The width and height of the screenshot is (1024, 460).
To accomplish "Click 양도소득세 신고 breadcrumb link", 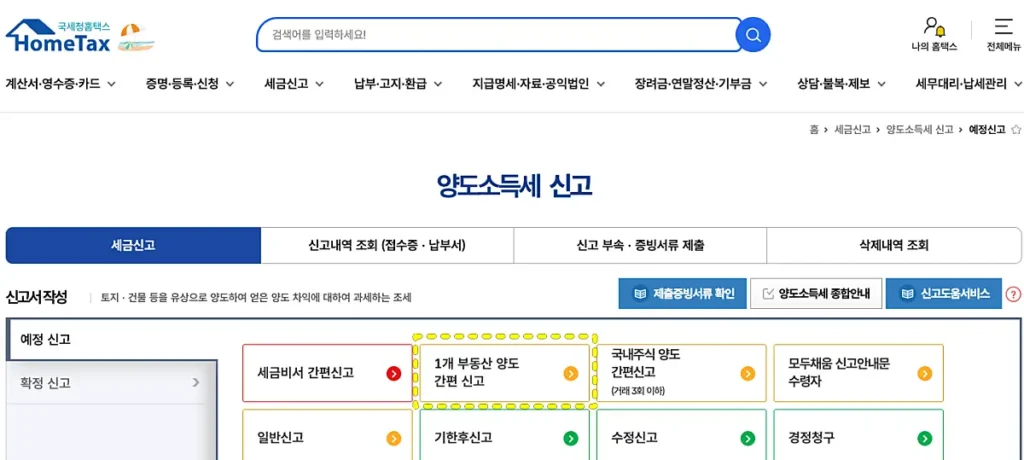I will pyautogui.click(x=920, y=130).
